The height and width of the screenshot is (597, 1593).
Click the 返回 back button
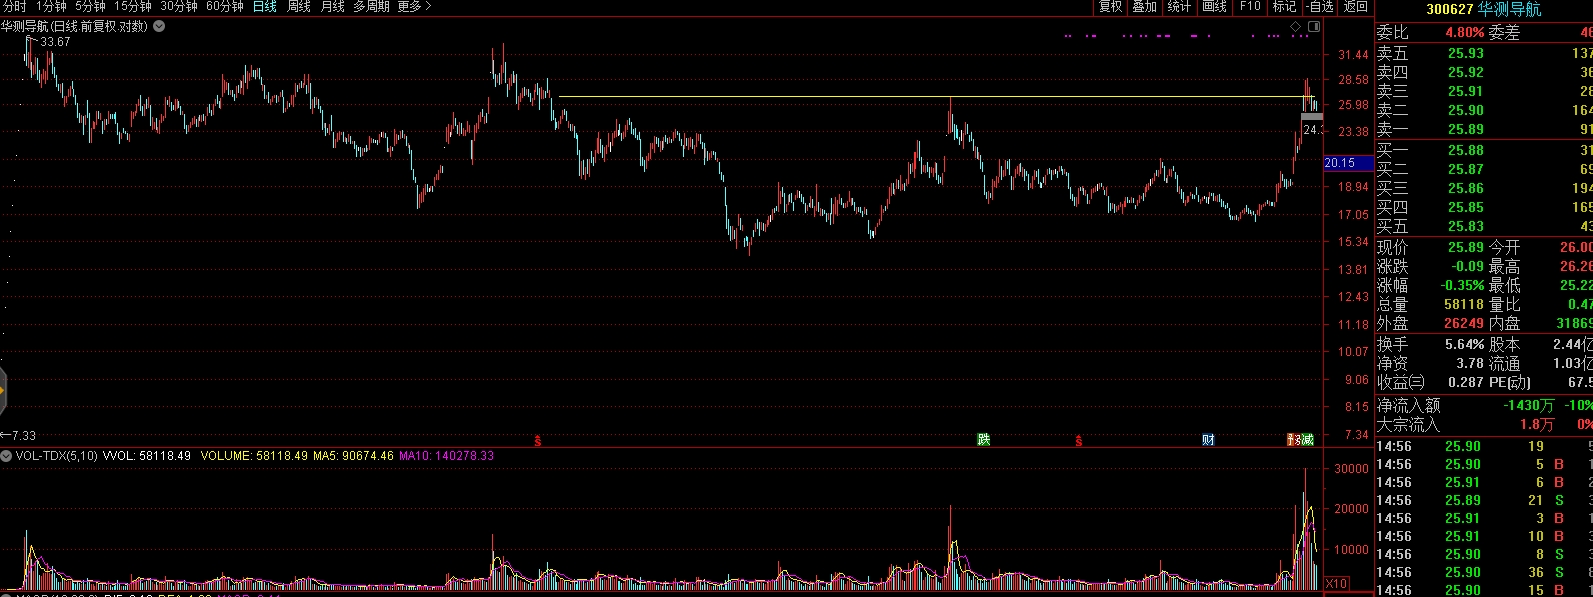[x=1355, y=7]
